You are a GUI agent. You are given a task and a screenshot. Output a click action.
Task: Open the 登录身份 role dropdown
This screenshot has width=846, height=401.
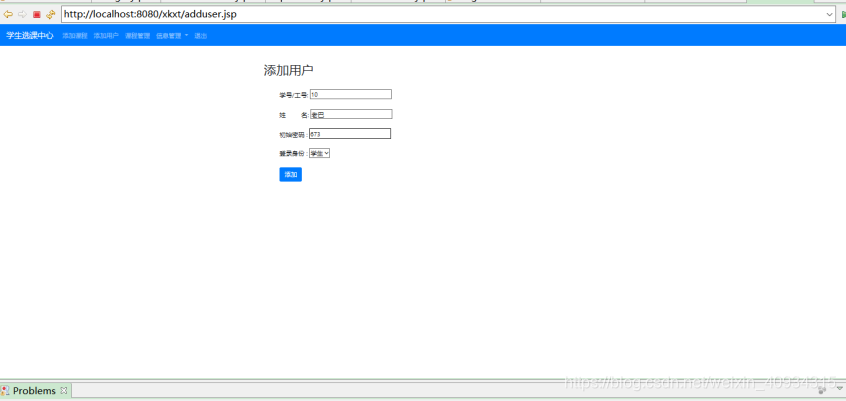(319, 153)
